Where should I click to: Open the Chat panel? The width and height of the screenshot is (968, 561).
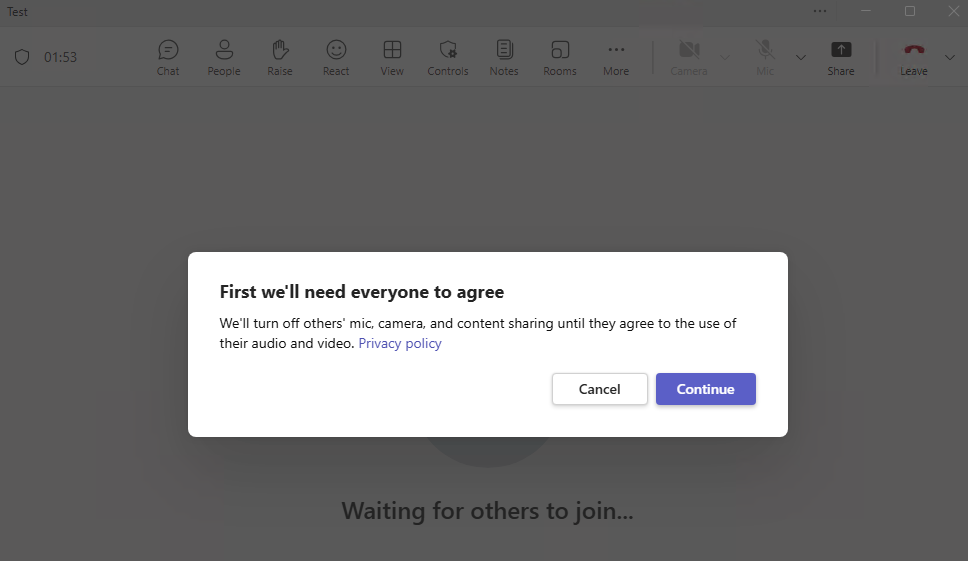pos(168,57)
